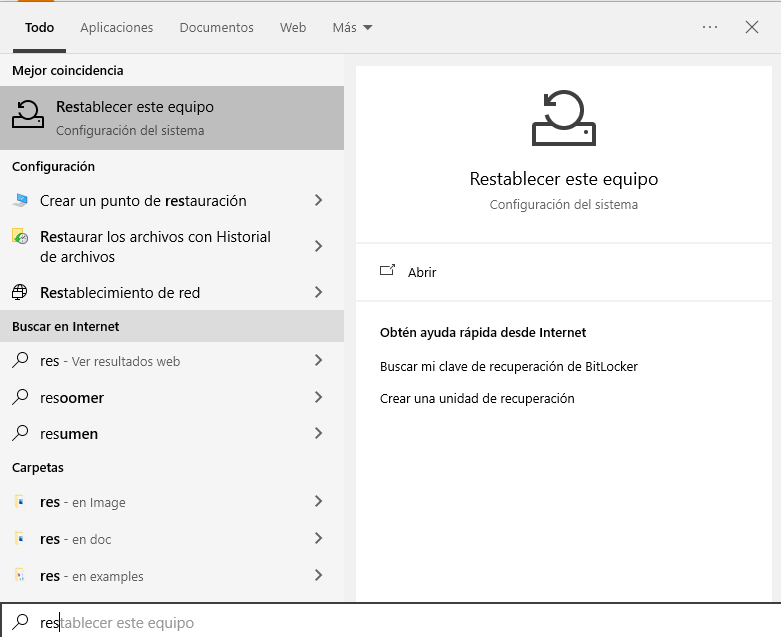Screen dimensions: 781x637
Task: Click Abrir in the preview pane
Action: [x=421, y=272]
